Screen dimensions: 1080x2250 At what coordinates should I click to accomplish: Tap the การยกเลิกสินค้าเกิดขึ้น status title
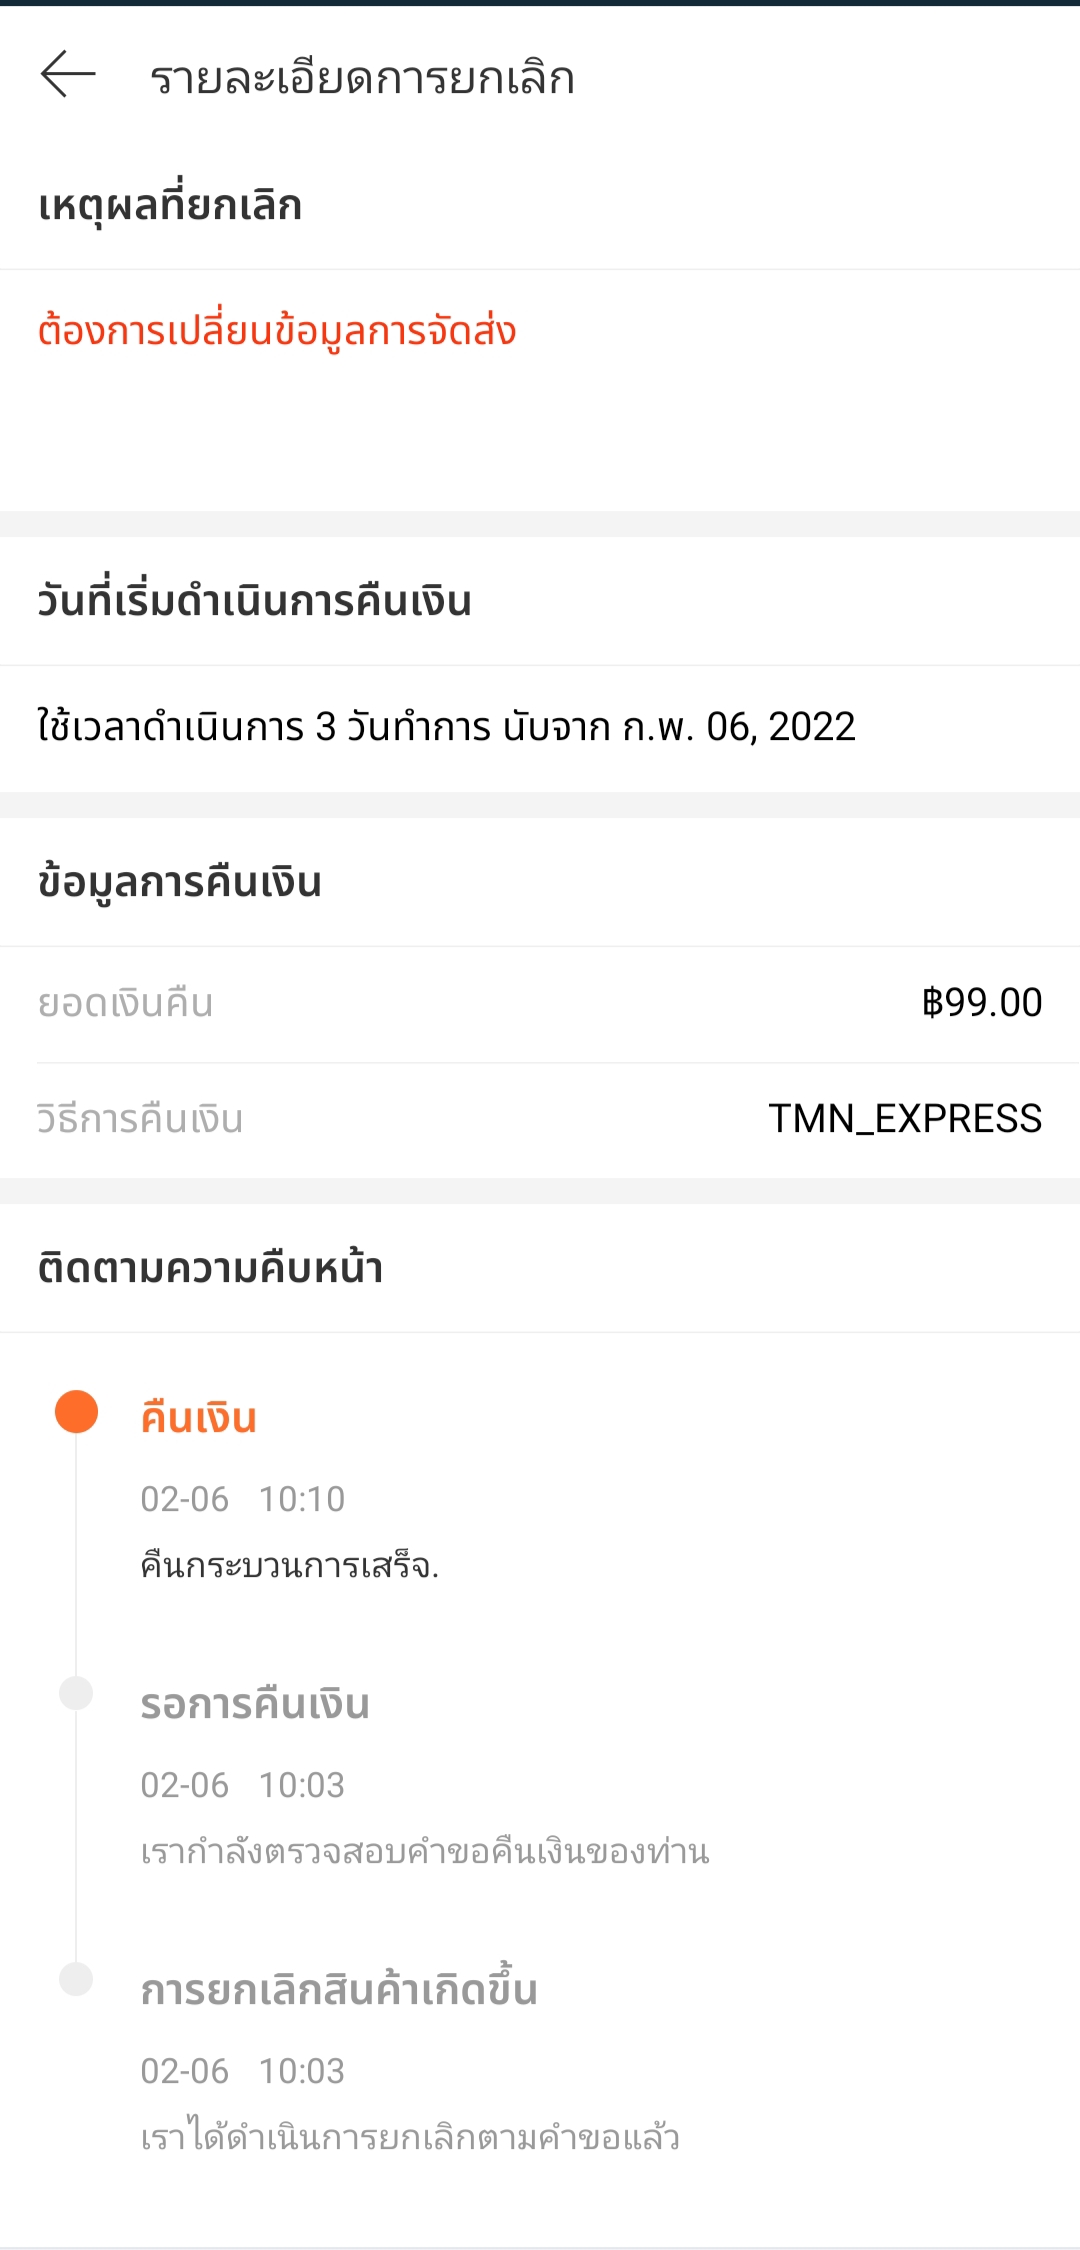tap(339, 1990)
